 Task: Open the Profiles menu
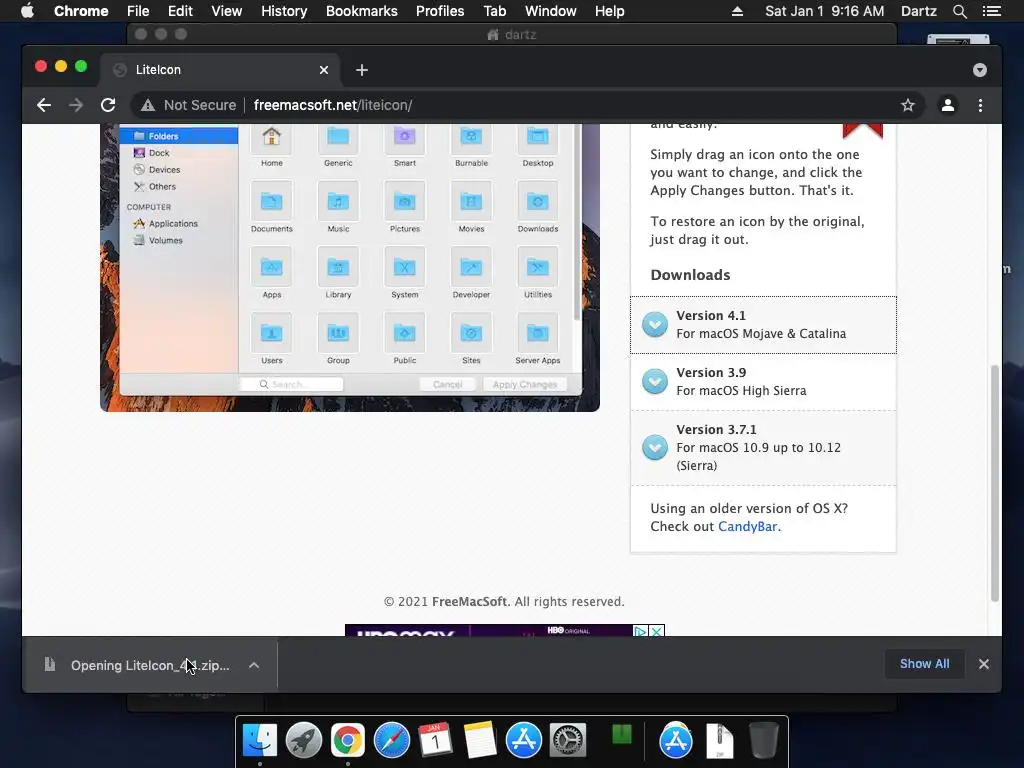(x=440, y=11)
